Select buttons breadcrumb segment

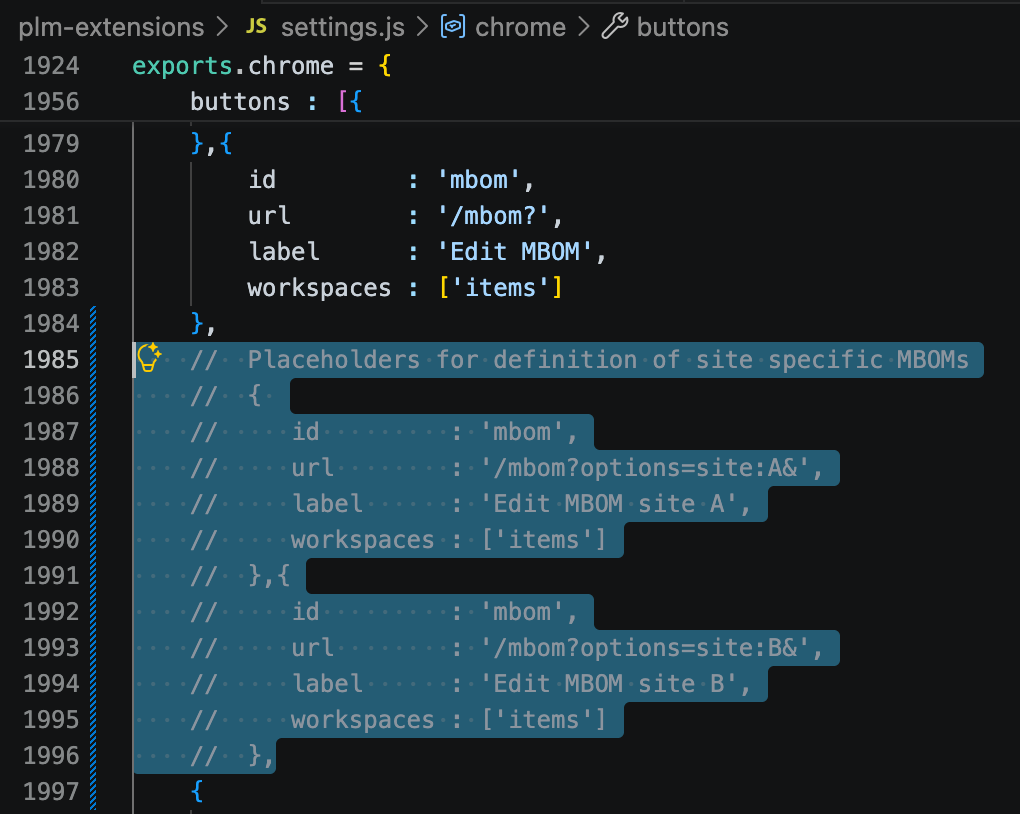682,27
